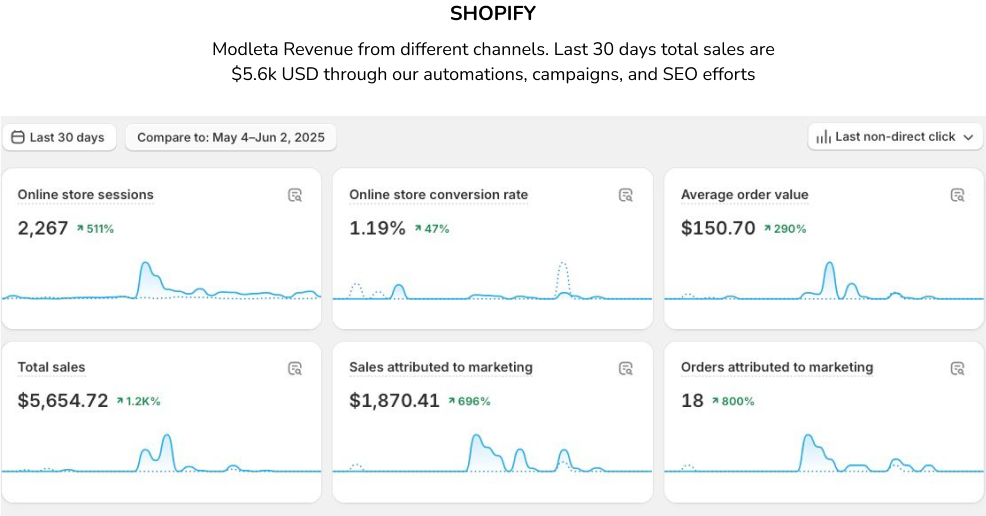This screenshot has height=516, width=986.
Task: Click the $5,654.72 total sales value
Action: click(x=63, y=400)
